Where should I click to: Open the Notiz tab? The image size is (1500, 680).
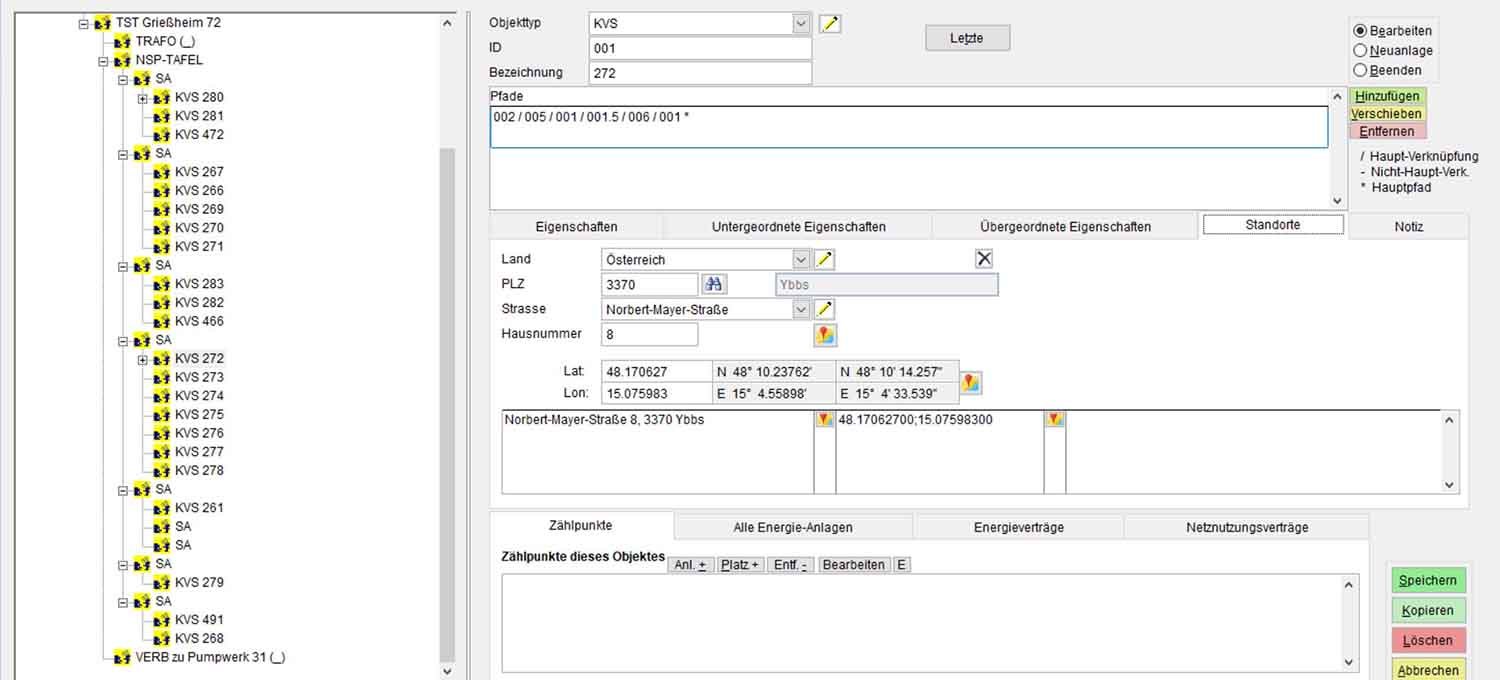1408,227
